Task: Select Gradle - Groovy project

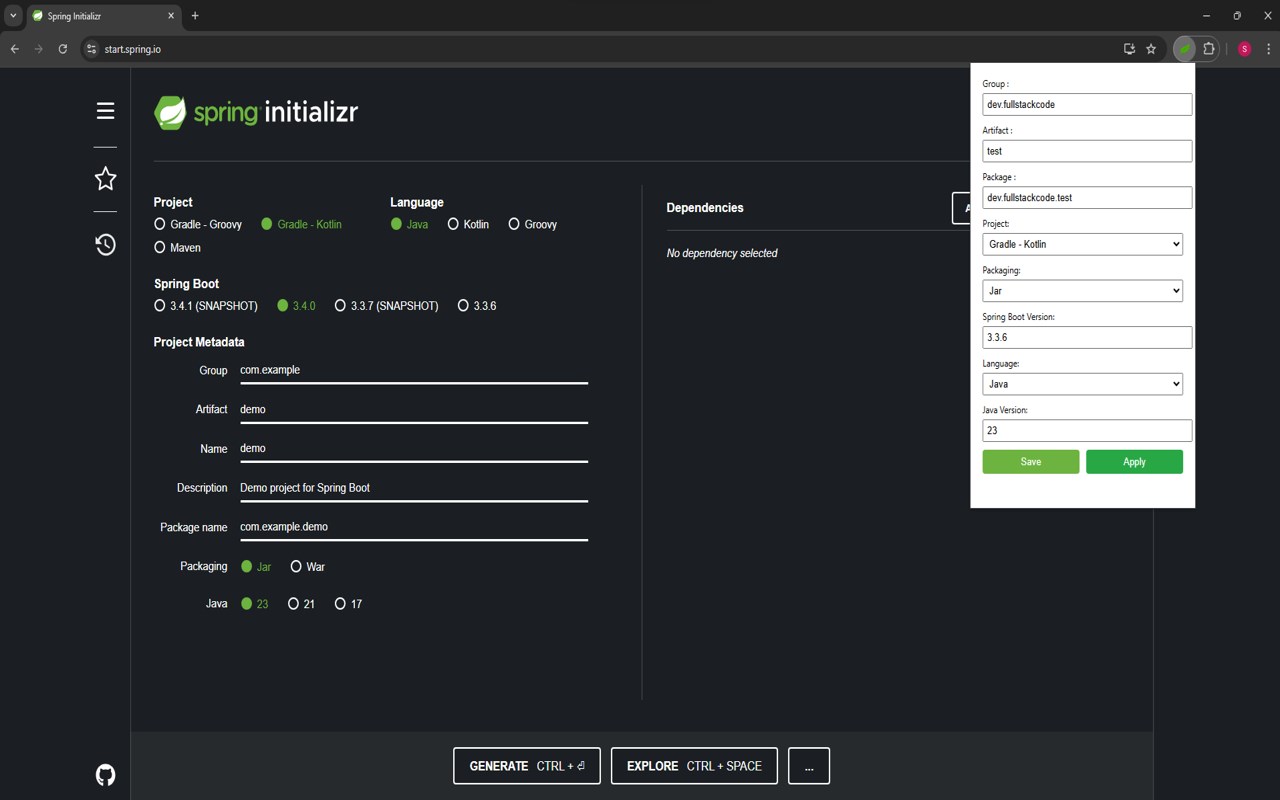Action: click(198, 224)
